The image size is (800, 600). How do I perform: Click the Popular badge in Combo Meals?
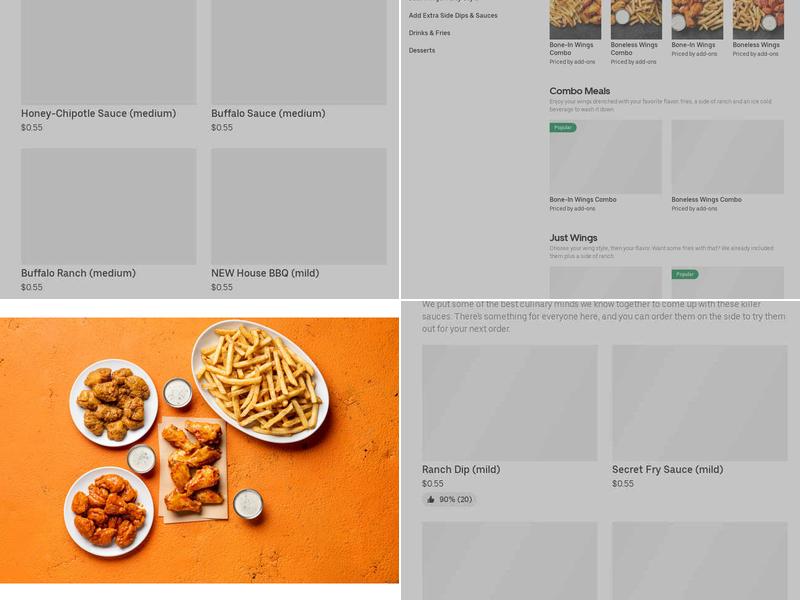563,128
